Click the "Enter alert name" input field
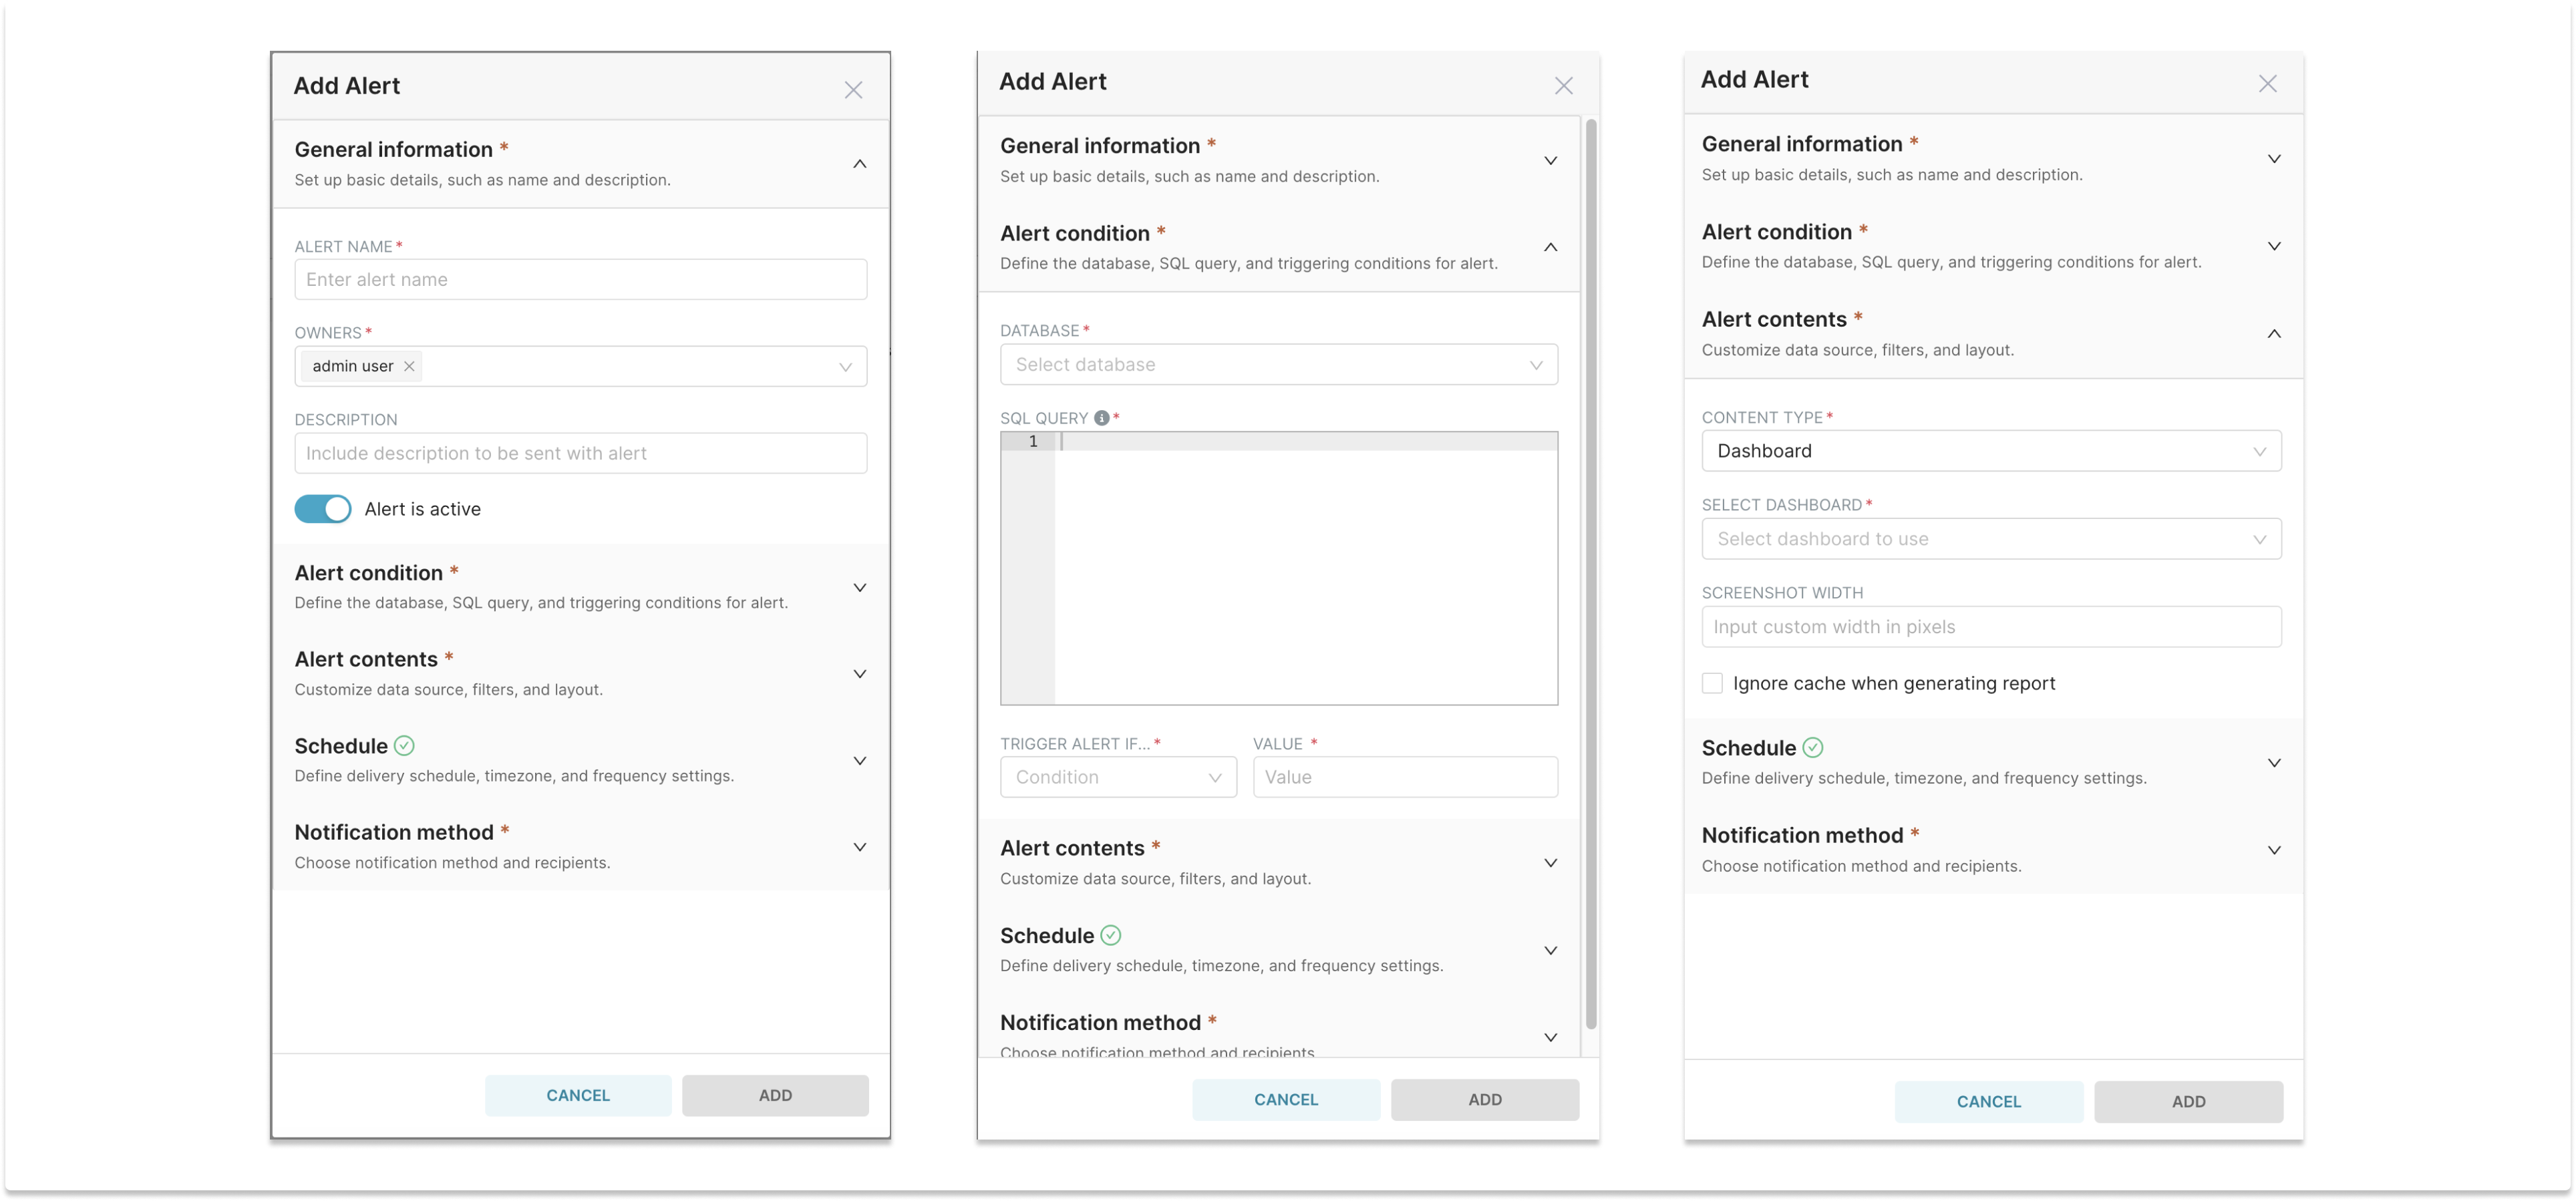Screen dimensions: 2576x1201 pyautogui.click(x=580, y=279)
